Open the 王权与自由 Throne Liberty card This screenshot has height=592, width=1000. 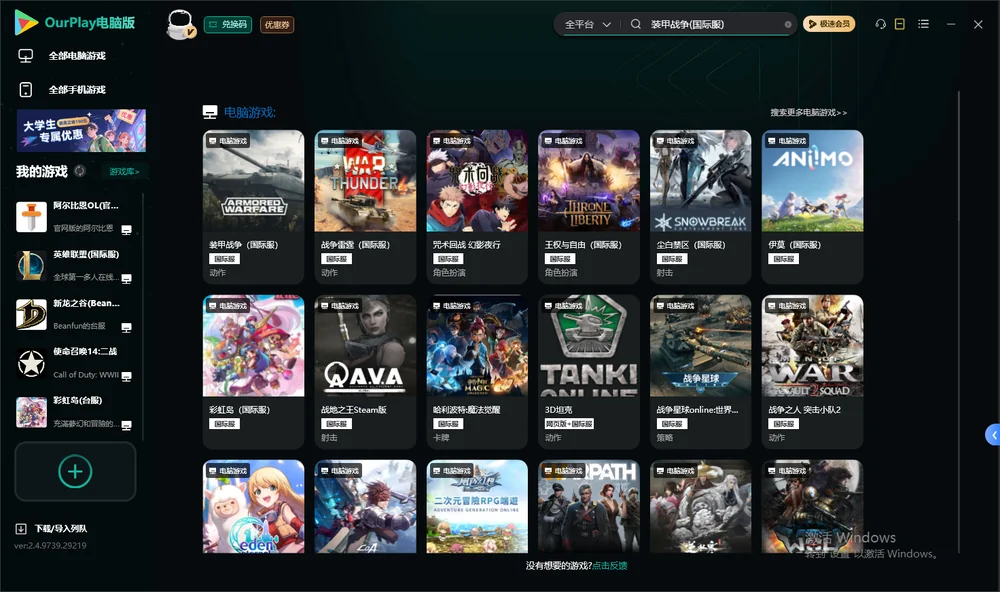(x=589, y=207)
